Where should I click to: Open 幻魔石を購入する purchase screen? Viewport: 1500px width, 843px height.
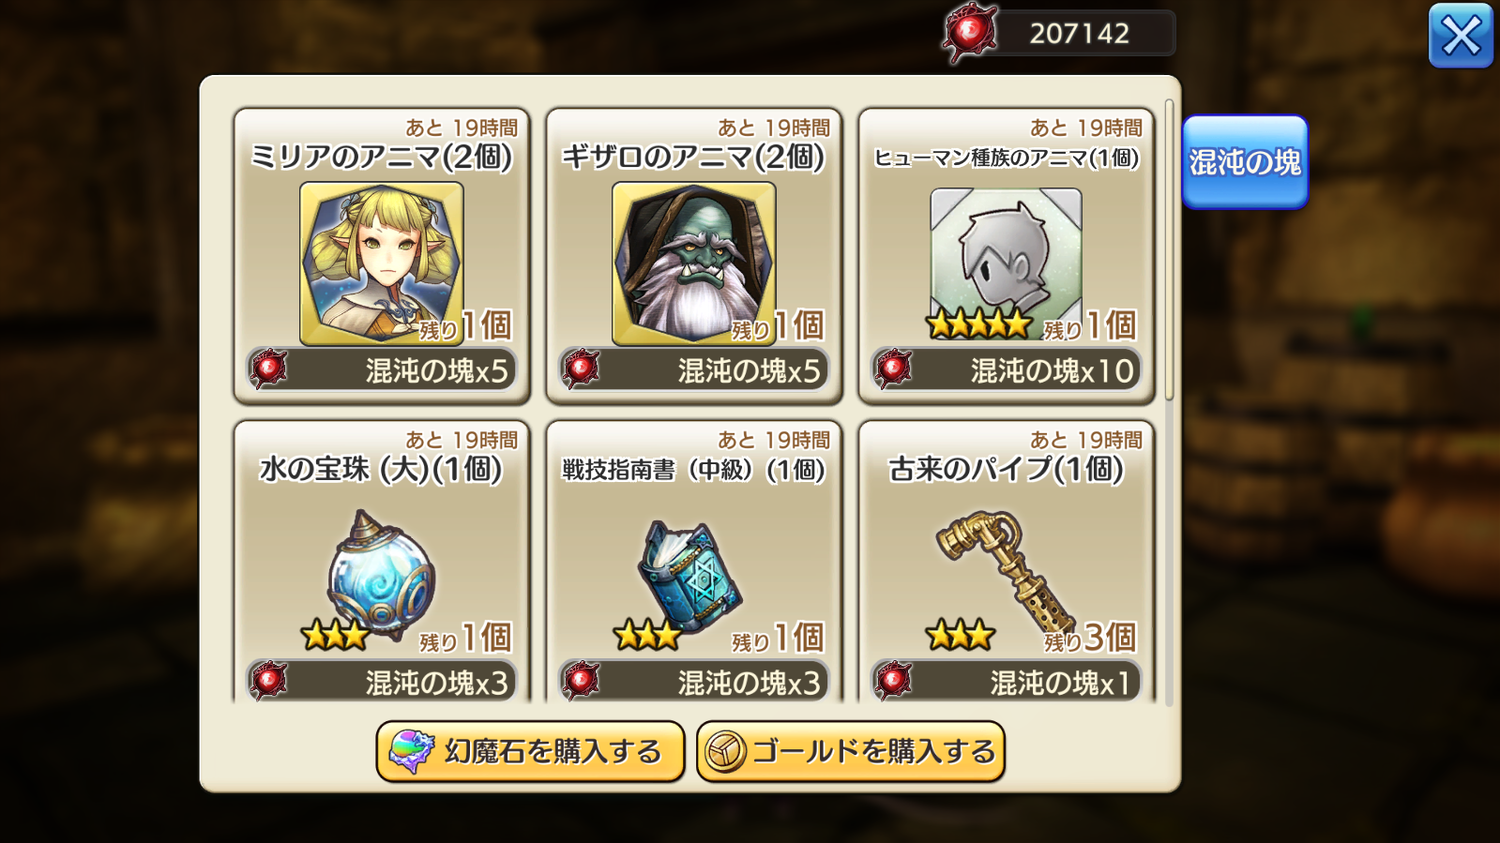(530, 752)
